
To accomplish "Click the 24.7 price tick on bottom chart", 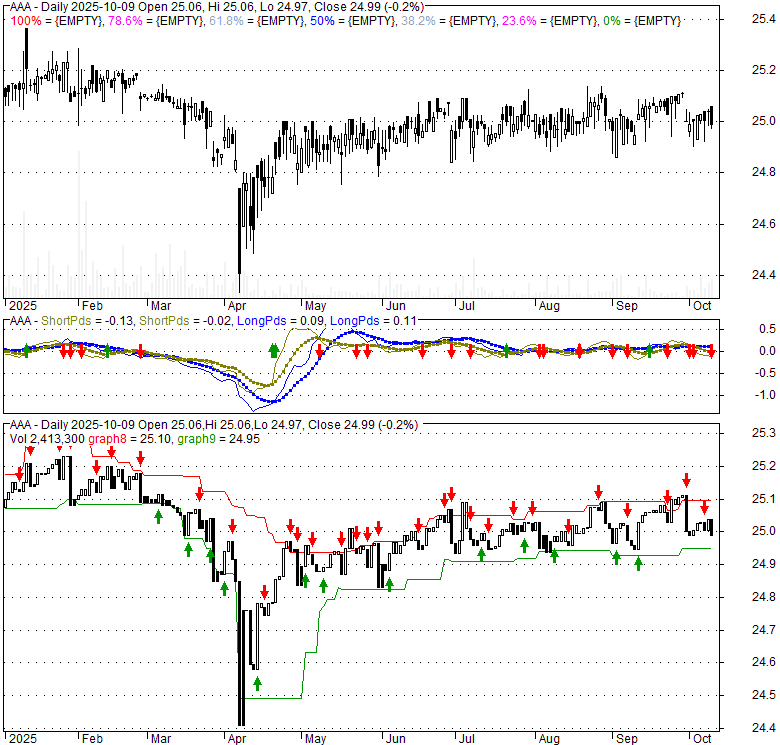I will pos(763,630).
